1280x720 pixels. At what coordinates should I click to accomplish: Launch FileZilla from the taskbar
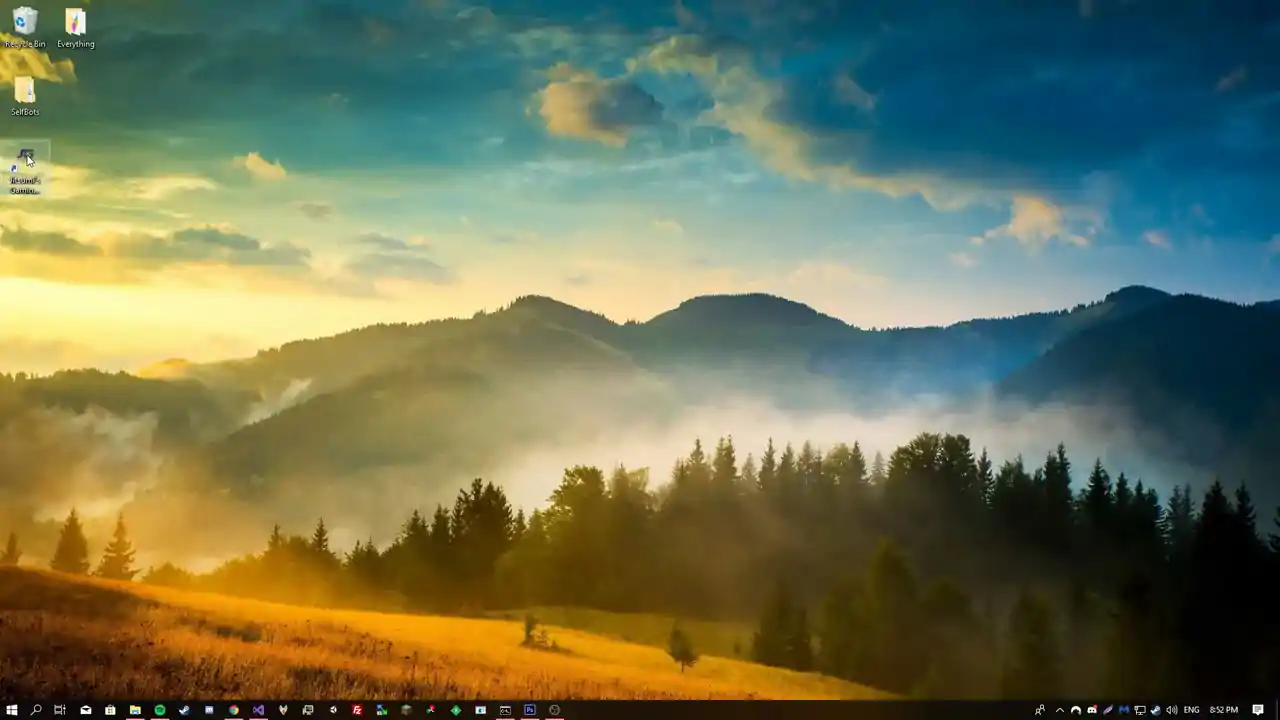pyautogui.click(x=357, y=710)
